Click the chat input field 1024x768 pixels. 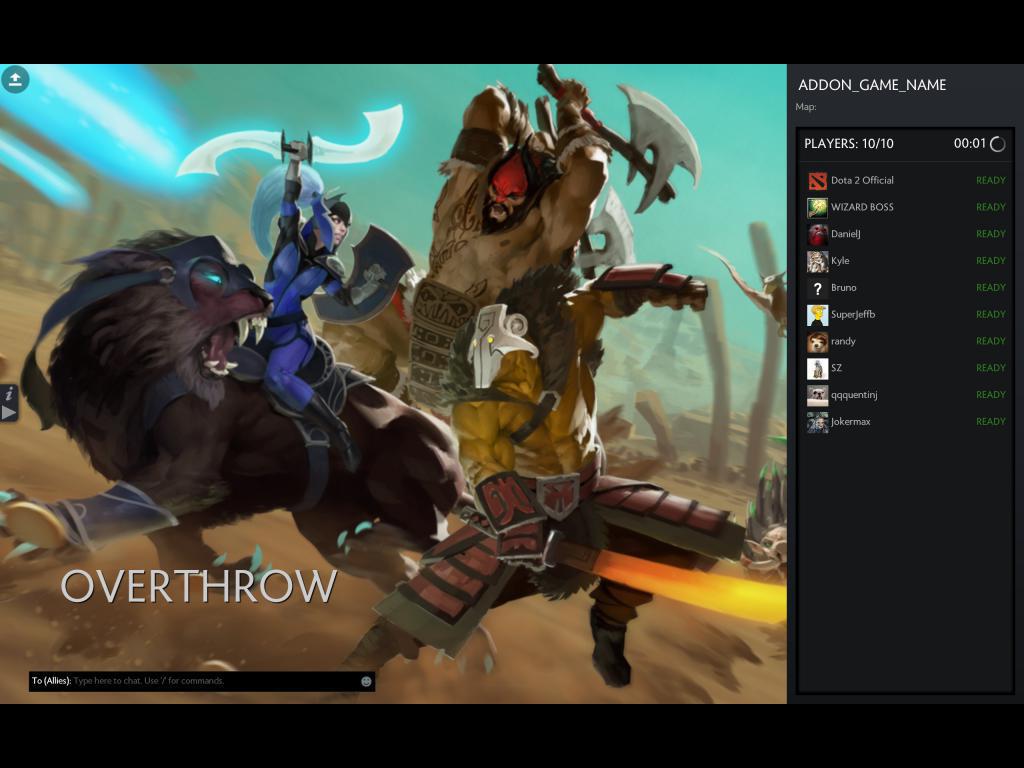click(x=201, y=681)
